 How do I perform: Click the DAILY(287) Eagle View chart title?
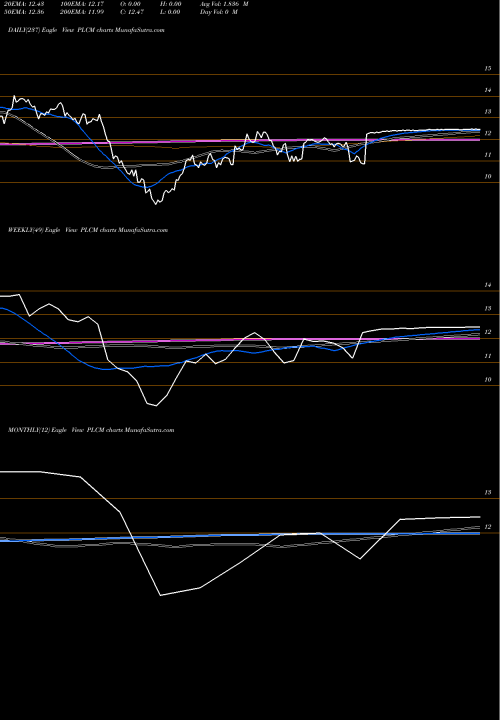point(86,30)
